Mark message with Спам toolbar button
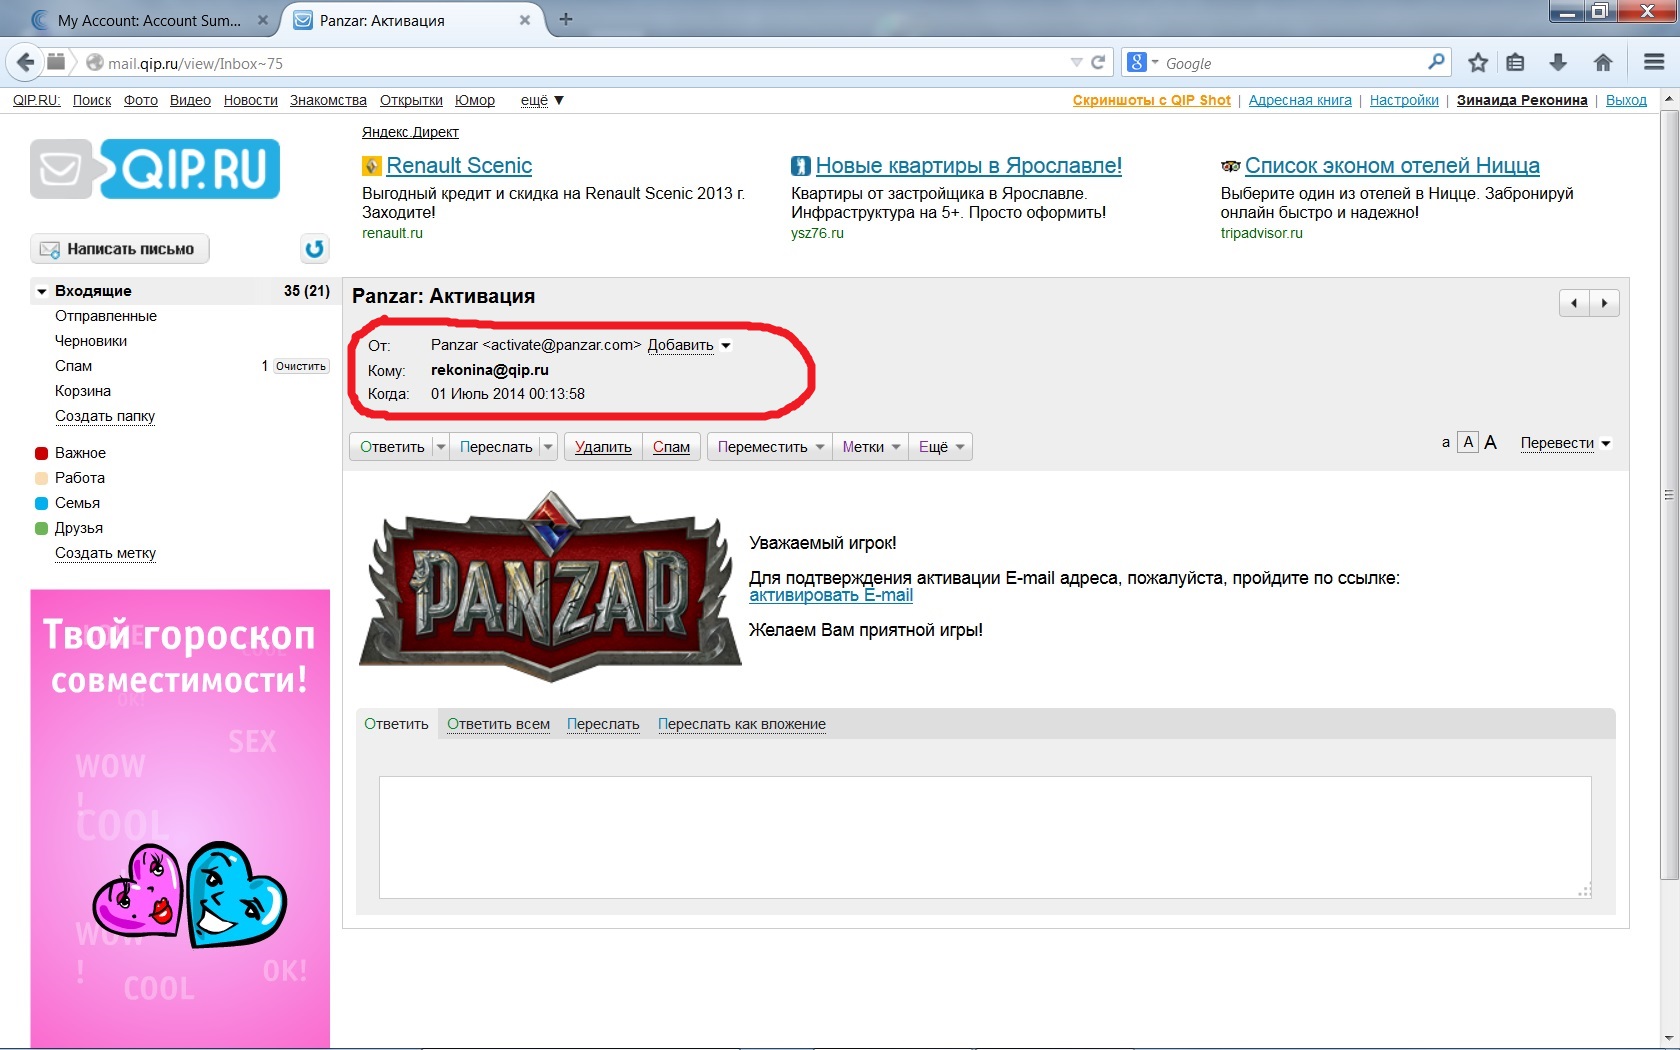 [x=671, y=447]
